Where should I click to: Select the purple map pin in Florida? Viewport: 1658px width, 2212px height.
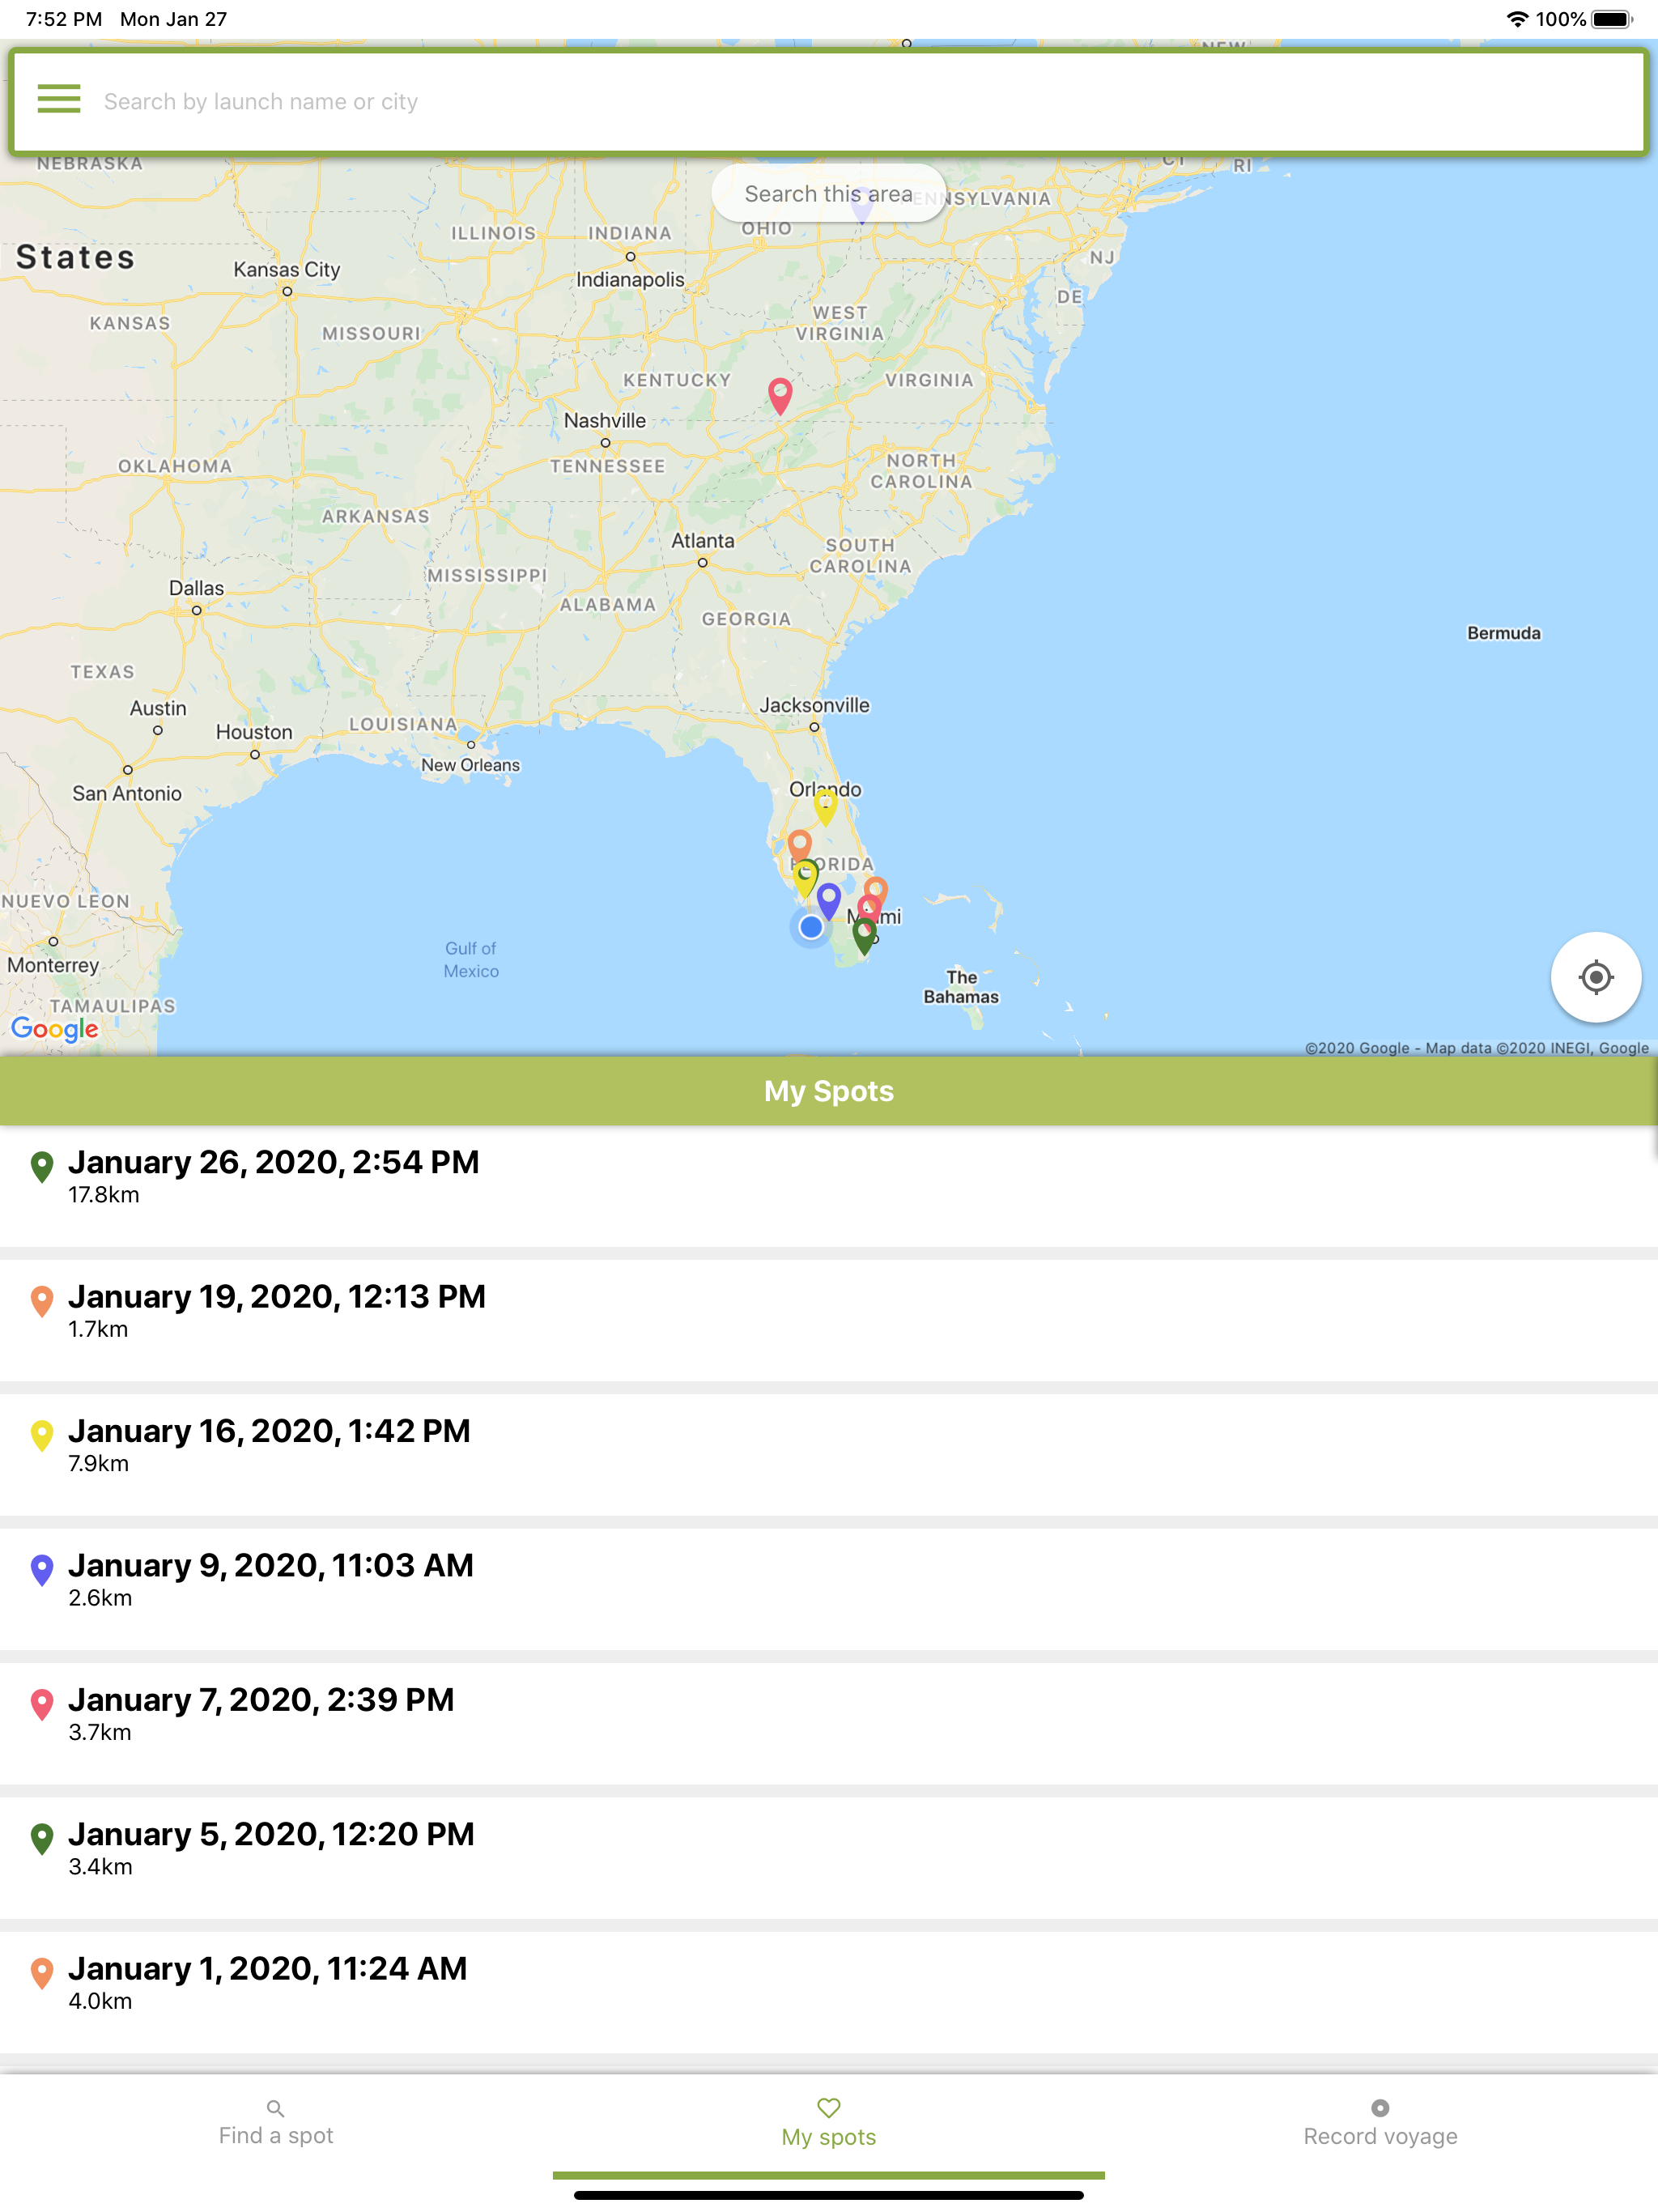828,900
